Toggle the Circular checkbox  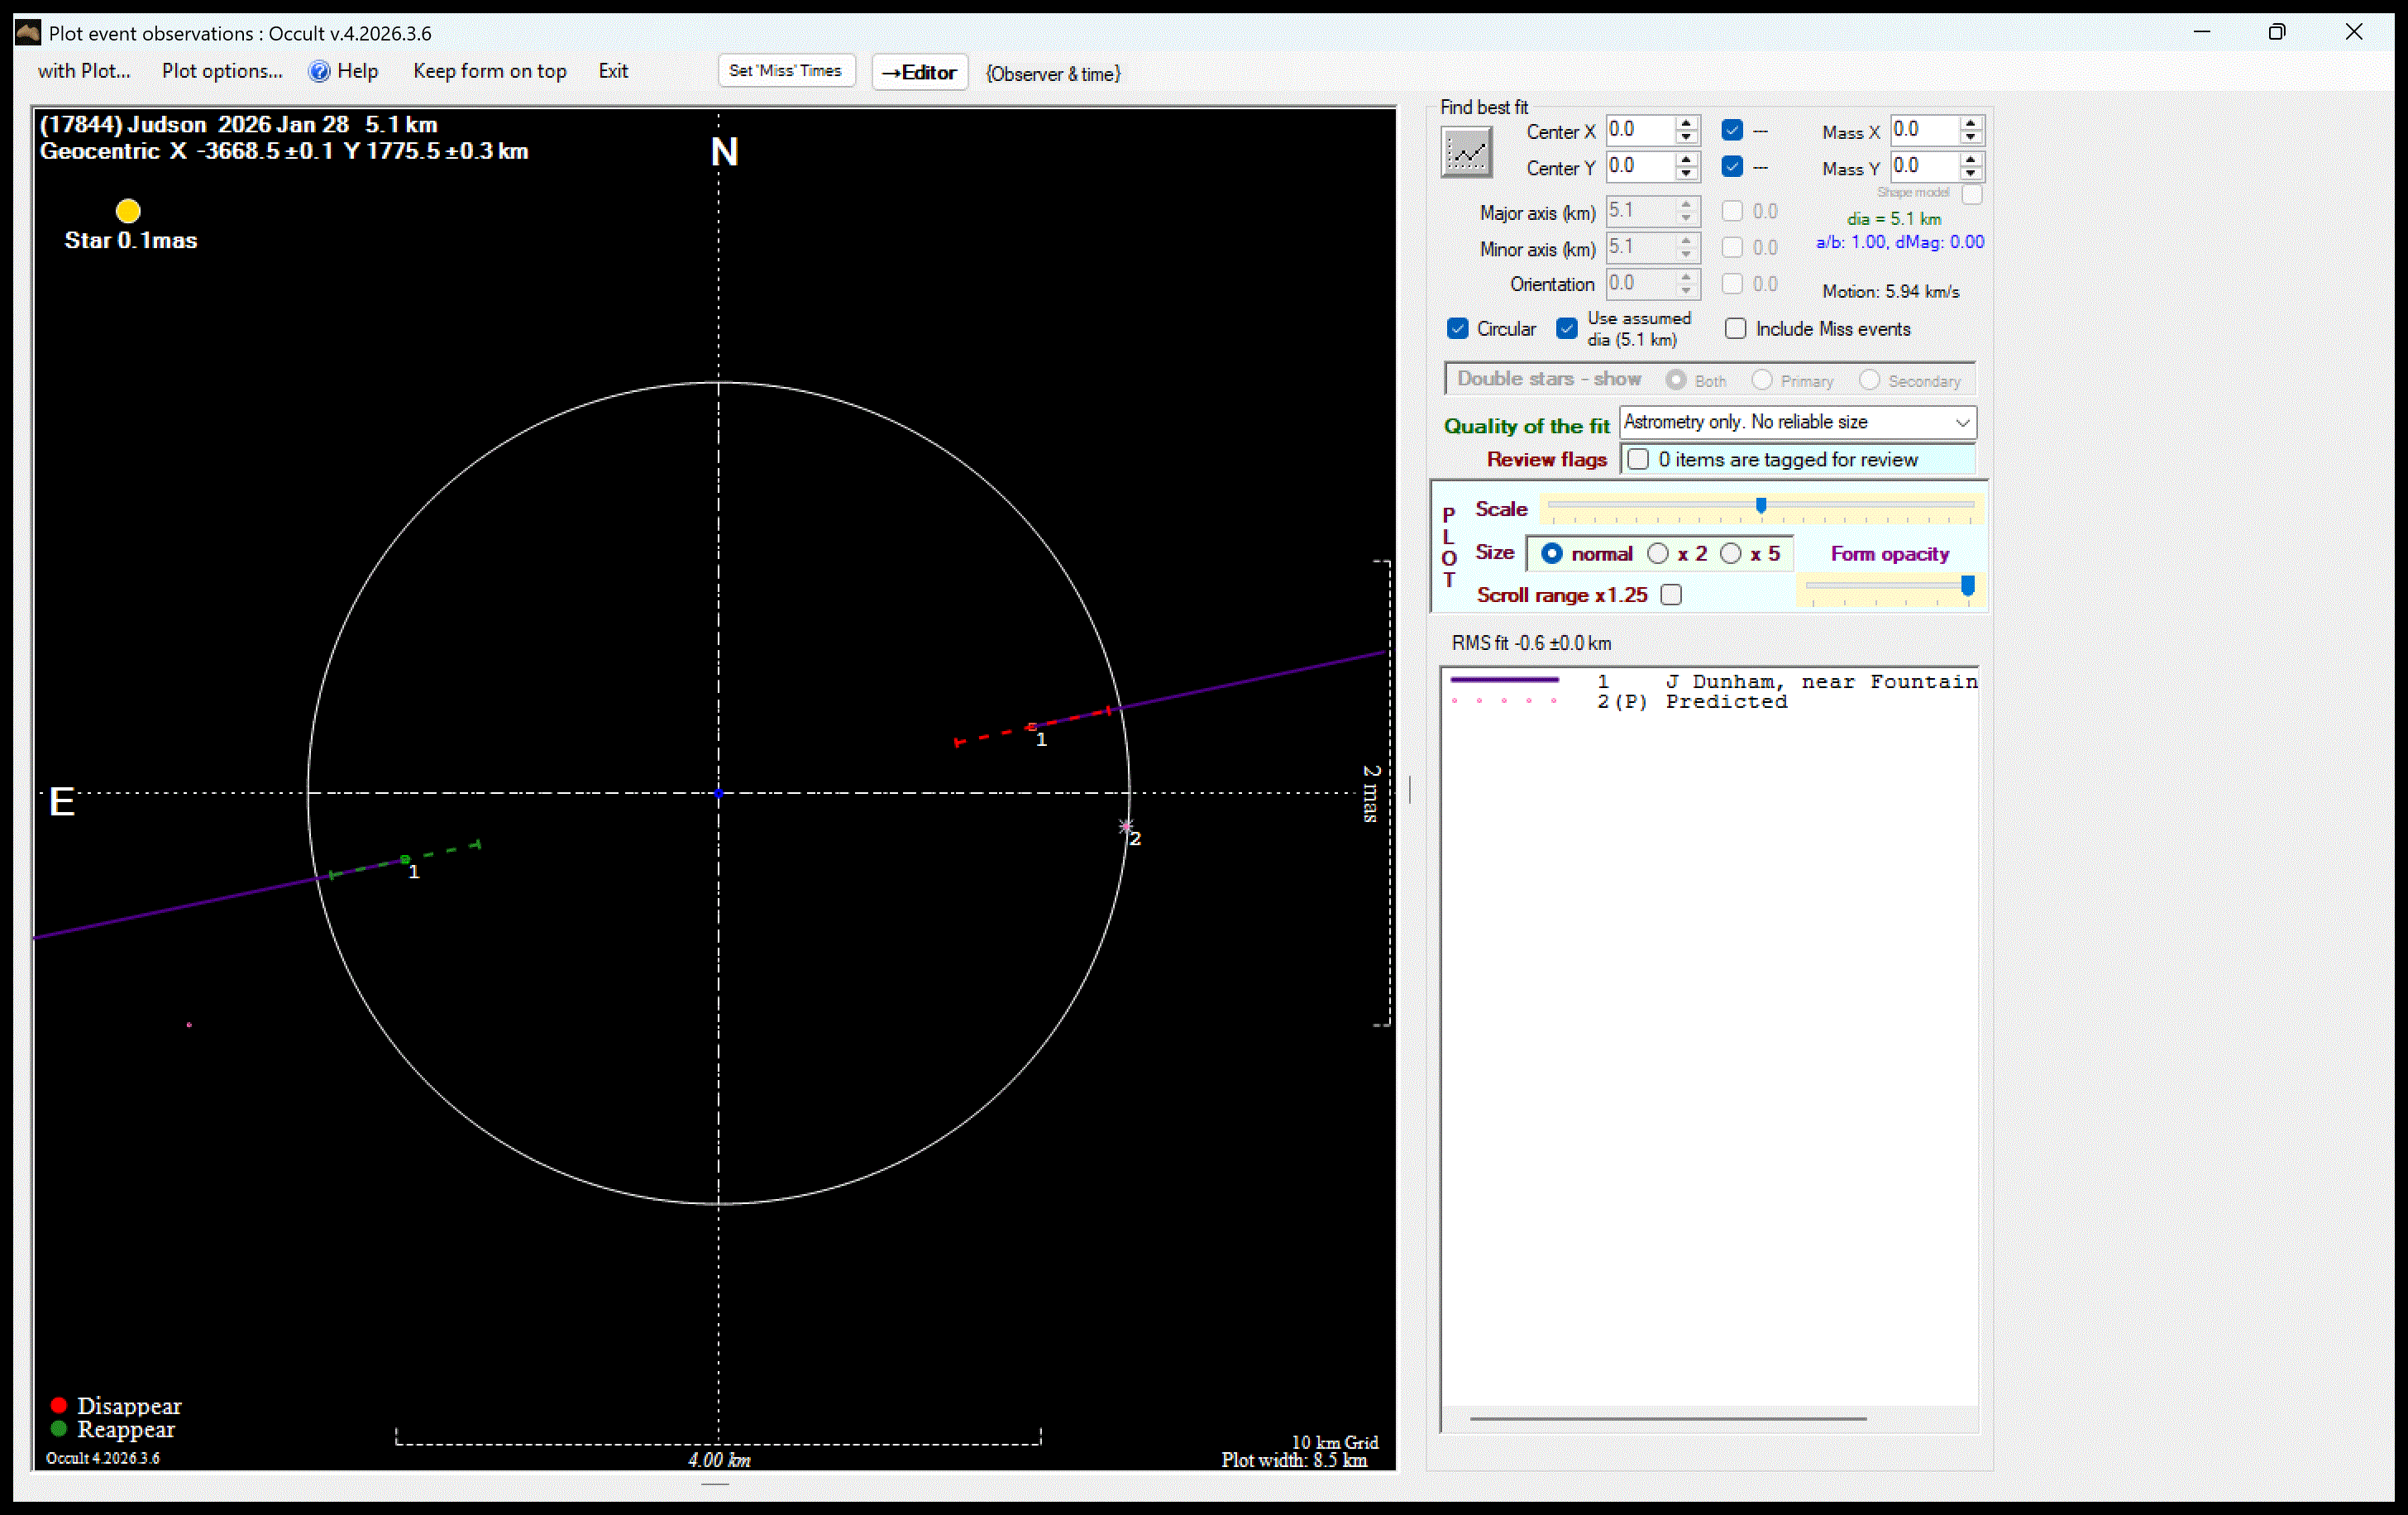(x=1458, y=329)
